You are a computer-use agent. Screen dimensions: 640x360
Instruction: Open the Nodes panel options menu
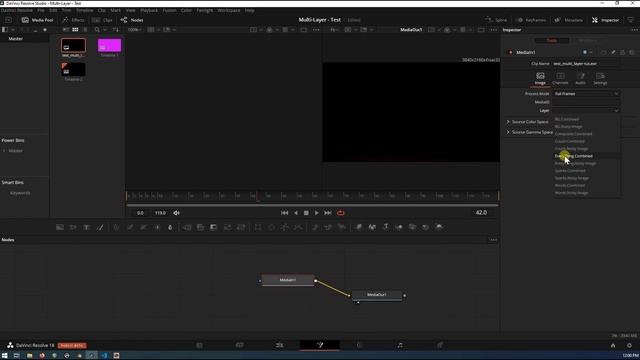493,240
